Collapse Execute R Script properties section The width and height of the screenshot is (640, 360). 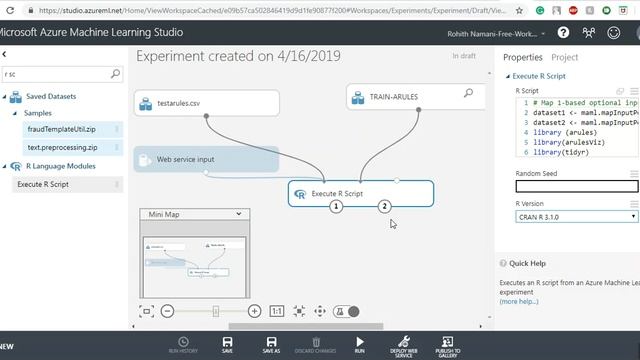click(x=508, y=76)
